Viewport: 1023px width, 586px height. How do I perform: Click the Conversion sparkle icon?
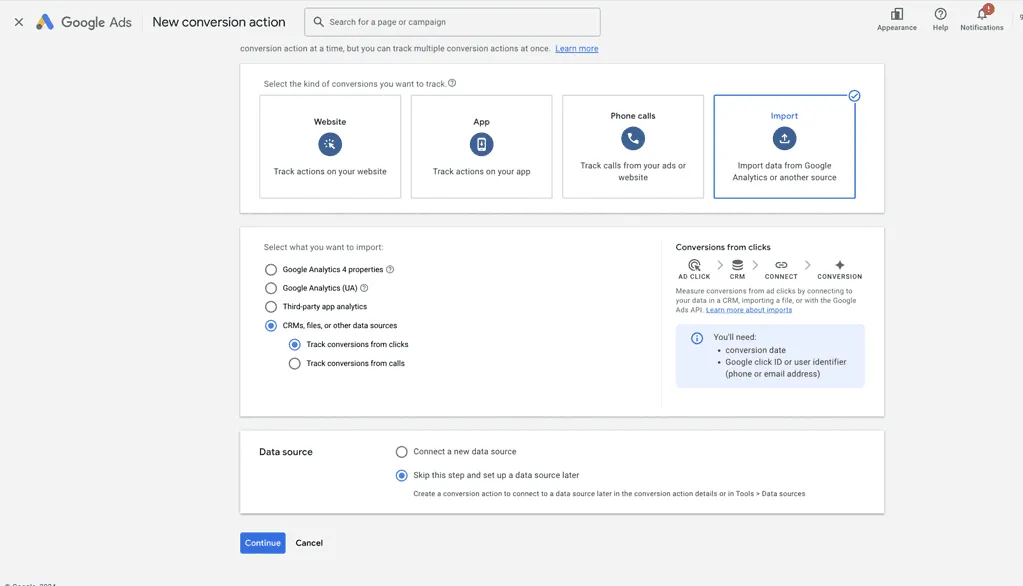coord(840,265)
